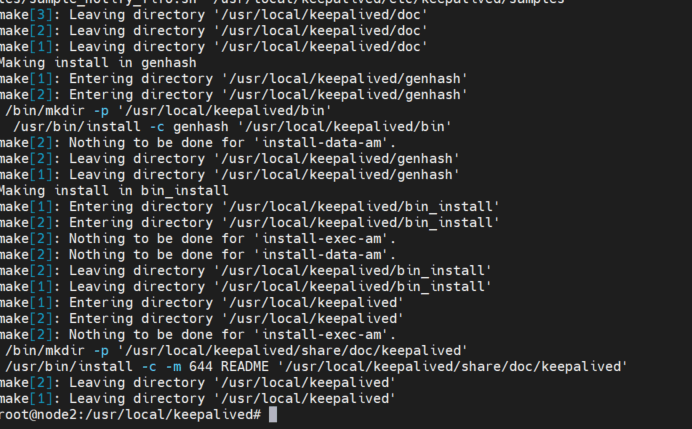Click the make[2] Entering directory genhash line
Screen dimensions: 692x429
(233, 94)
